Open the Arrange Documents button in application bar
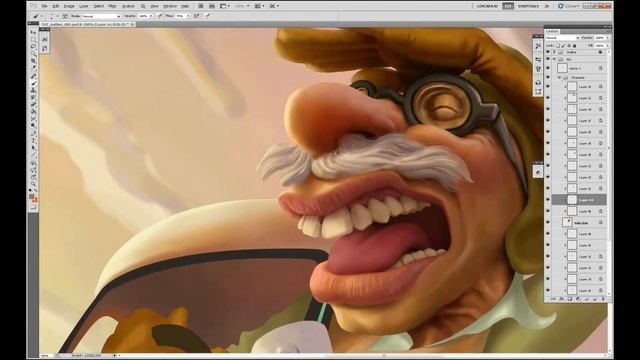This screenshot has width=640, height=360. (260, 6)
